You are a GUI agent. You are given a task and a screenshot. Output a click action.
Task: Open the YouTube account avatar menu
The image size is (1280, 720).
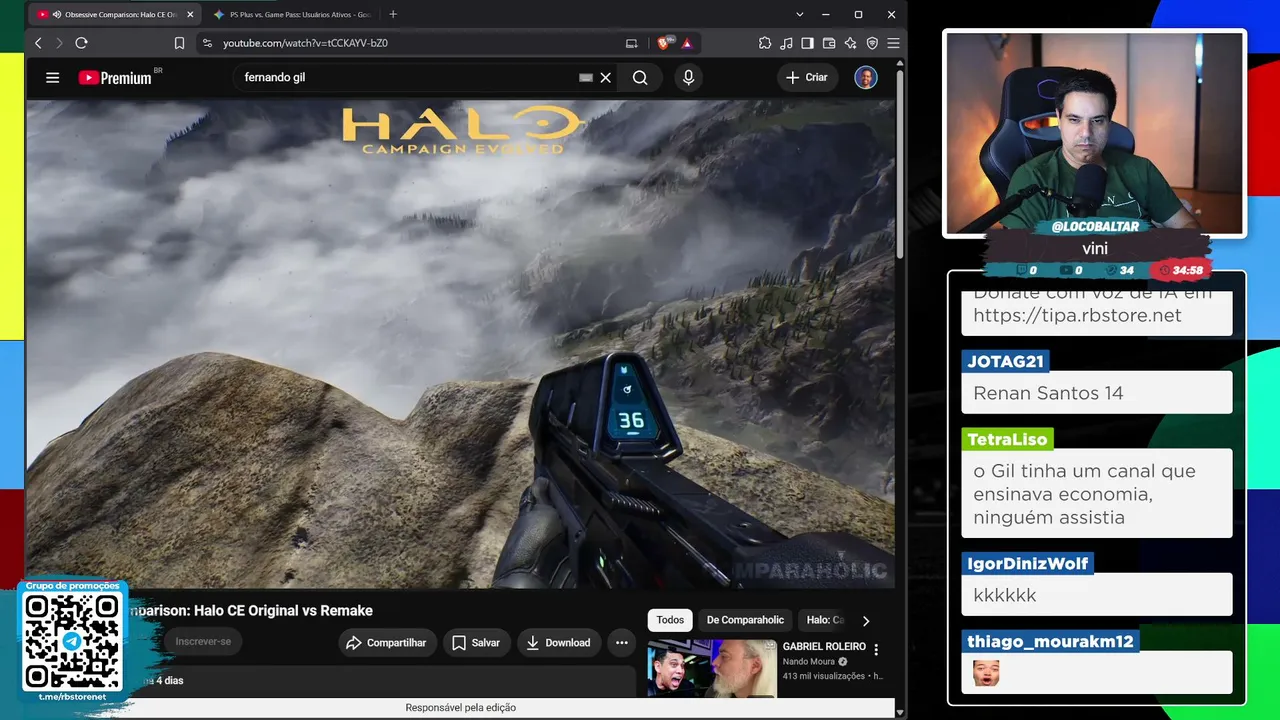[x=866, y=77]
